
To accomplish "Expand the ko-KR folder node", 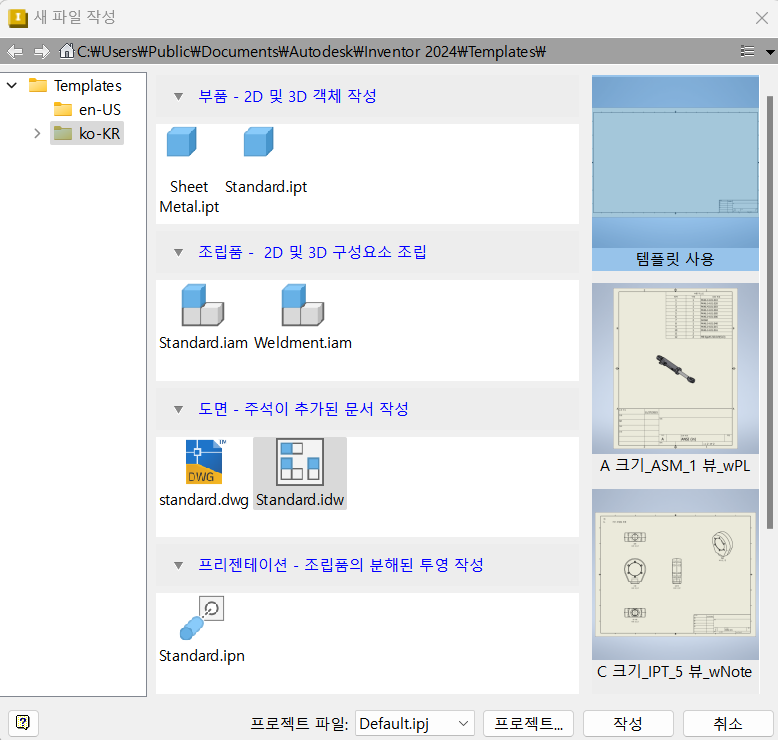I will [x=37, y=134].
